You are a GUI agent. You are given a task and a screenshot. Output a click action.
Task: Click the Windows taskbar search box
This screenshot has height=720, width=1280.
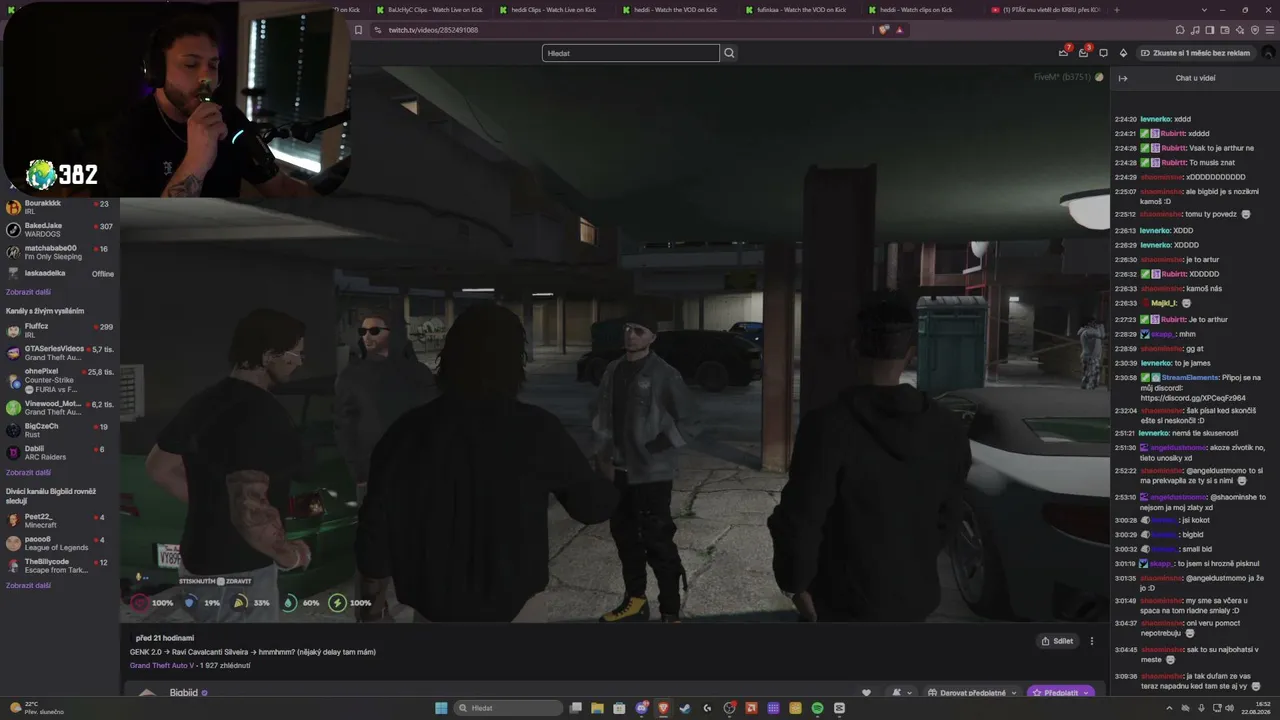(509, 708)
